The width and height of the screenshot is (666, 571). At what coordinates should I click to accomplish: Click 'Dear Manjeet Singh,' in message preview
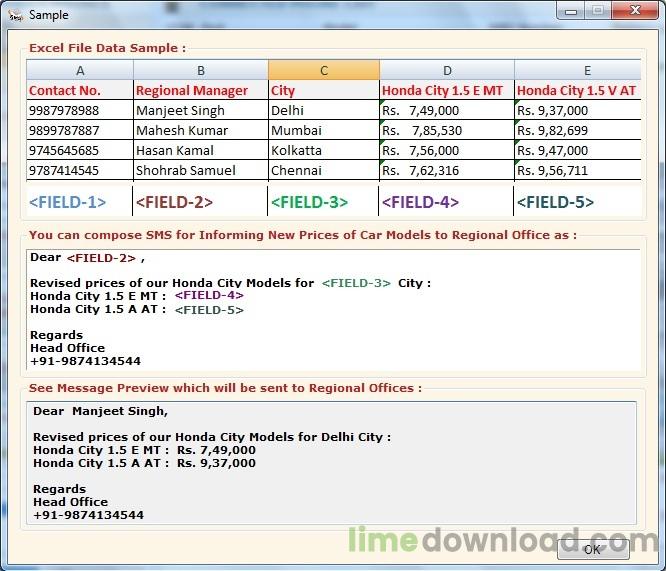[x=100, y=411]
